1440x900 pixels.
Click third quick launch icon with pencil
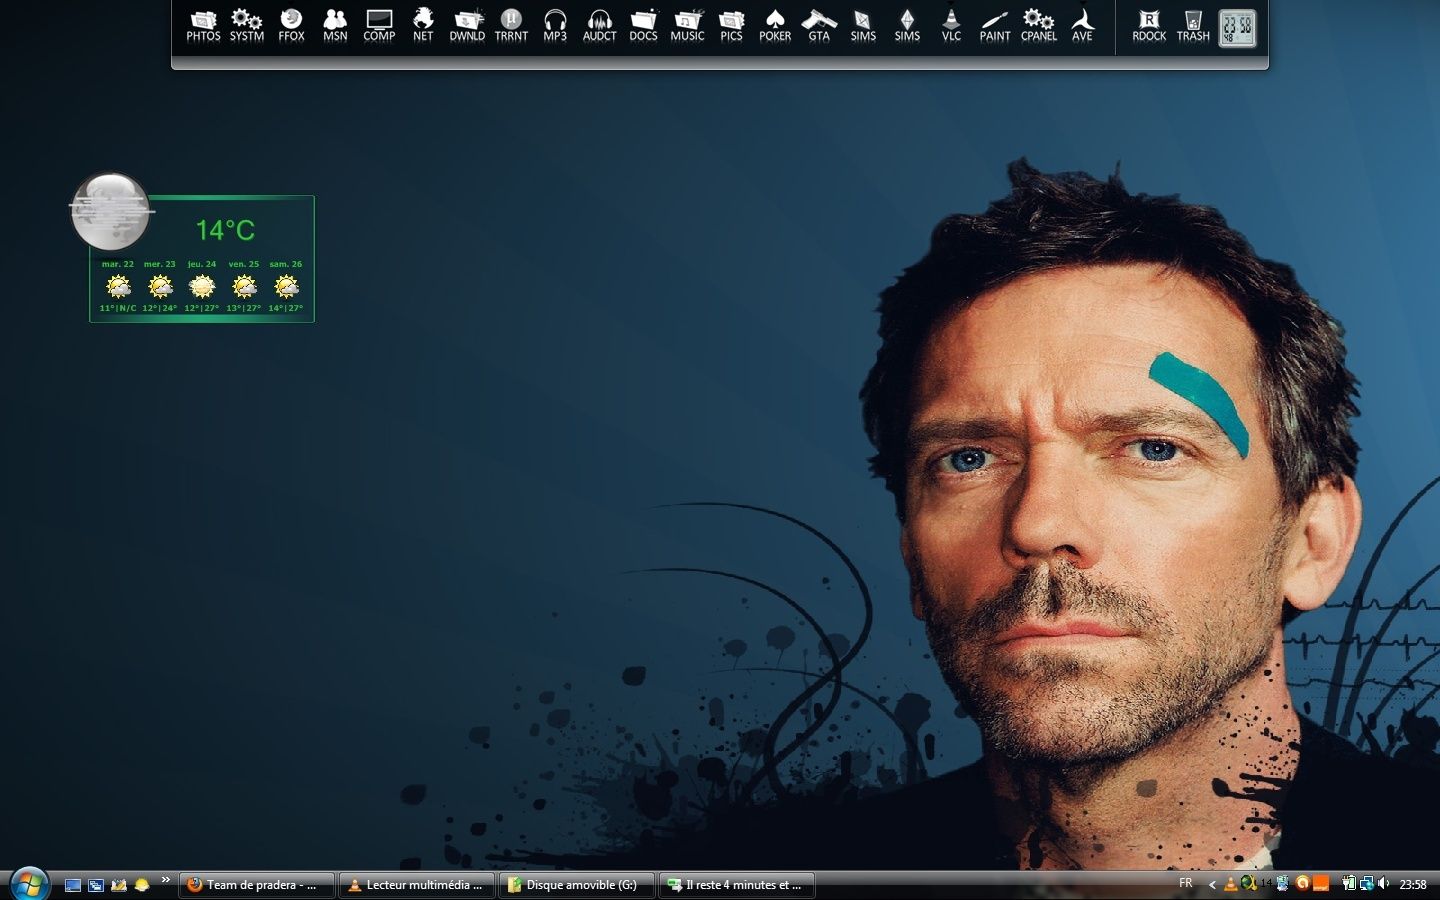119,885
